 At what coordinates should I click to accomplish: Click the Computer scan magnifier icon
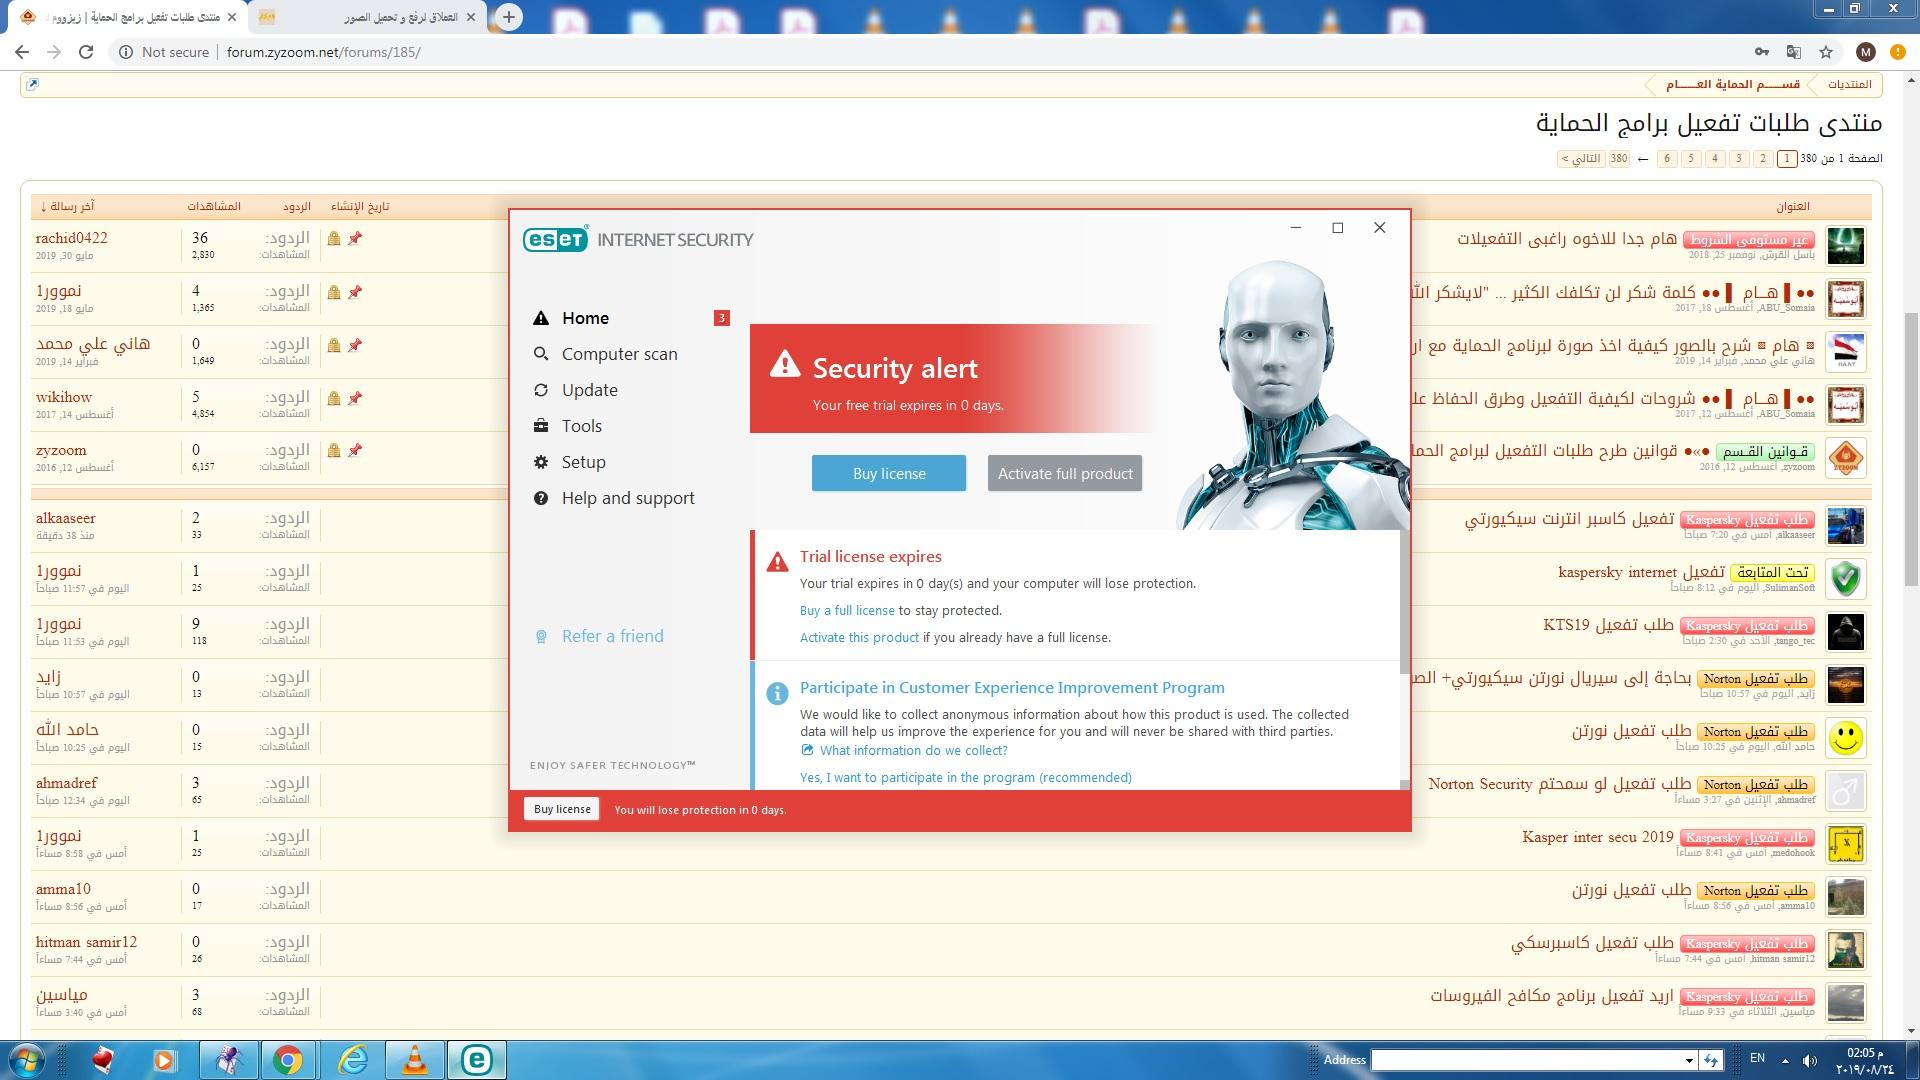click(541, 354)
